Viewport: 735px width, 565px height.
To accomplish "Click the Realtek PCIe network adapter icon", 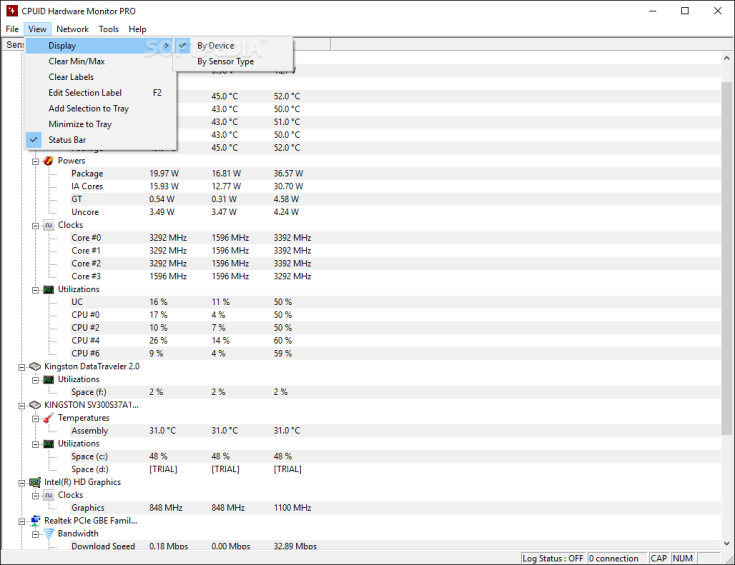I will 35,521.
